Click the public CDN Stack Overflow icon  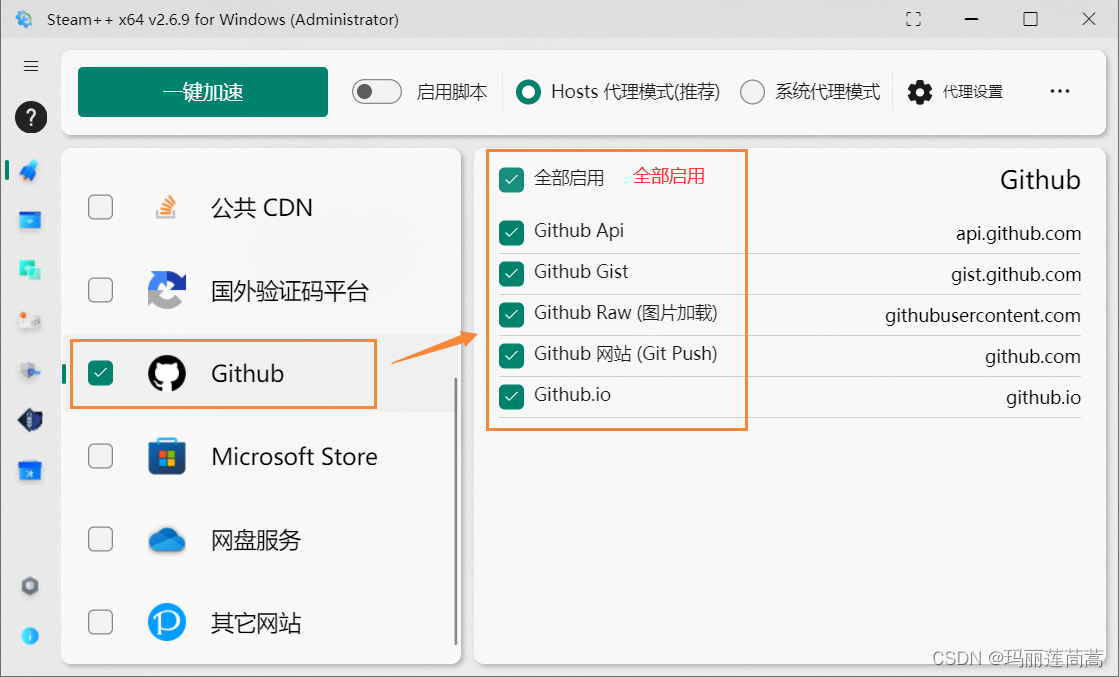[x=166, y=207]
